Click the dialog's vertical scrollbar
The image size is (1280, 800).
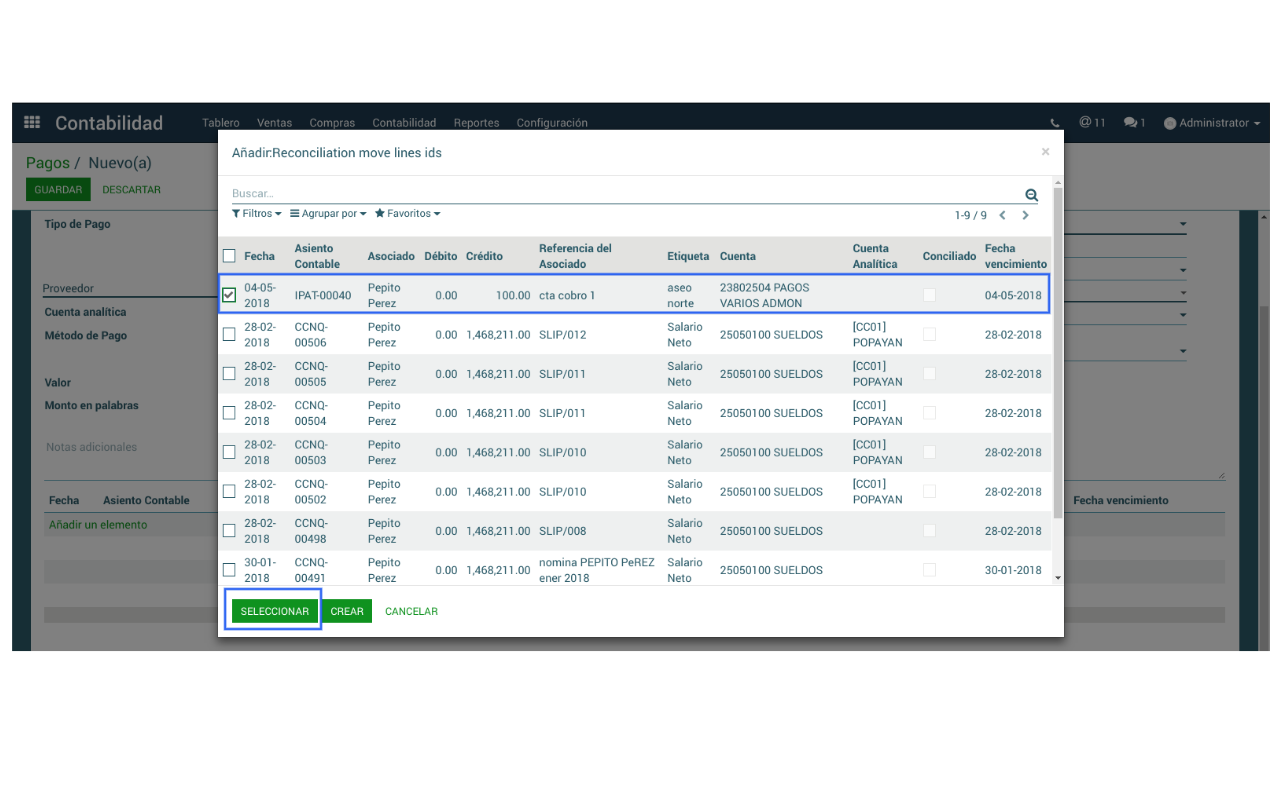(x=1058, y=350)
